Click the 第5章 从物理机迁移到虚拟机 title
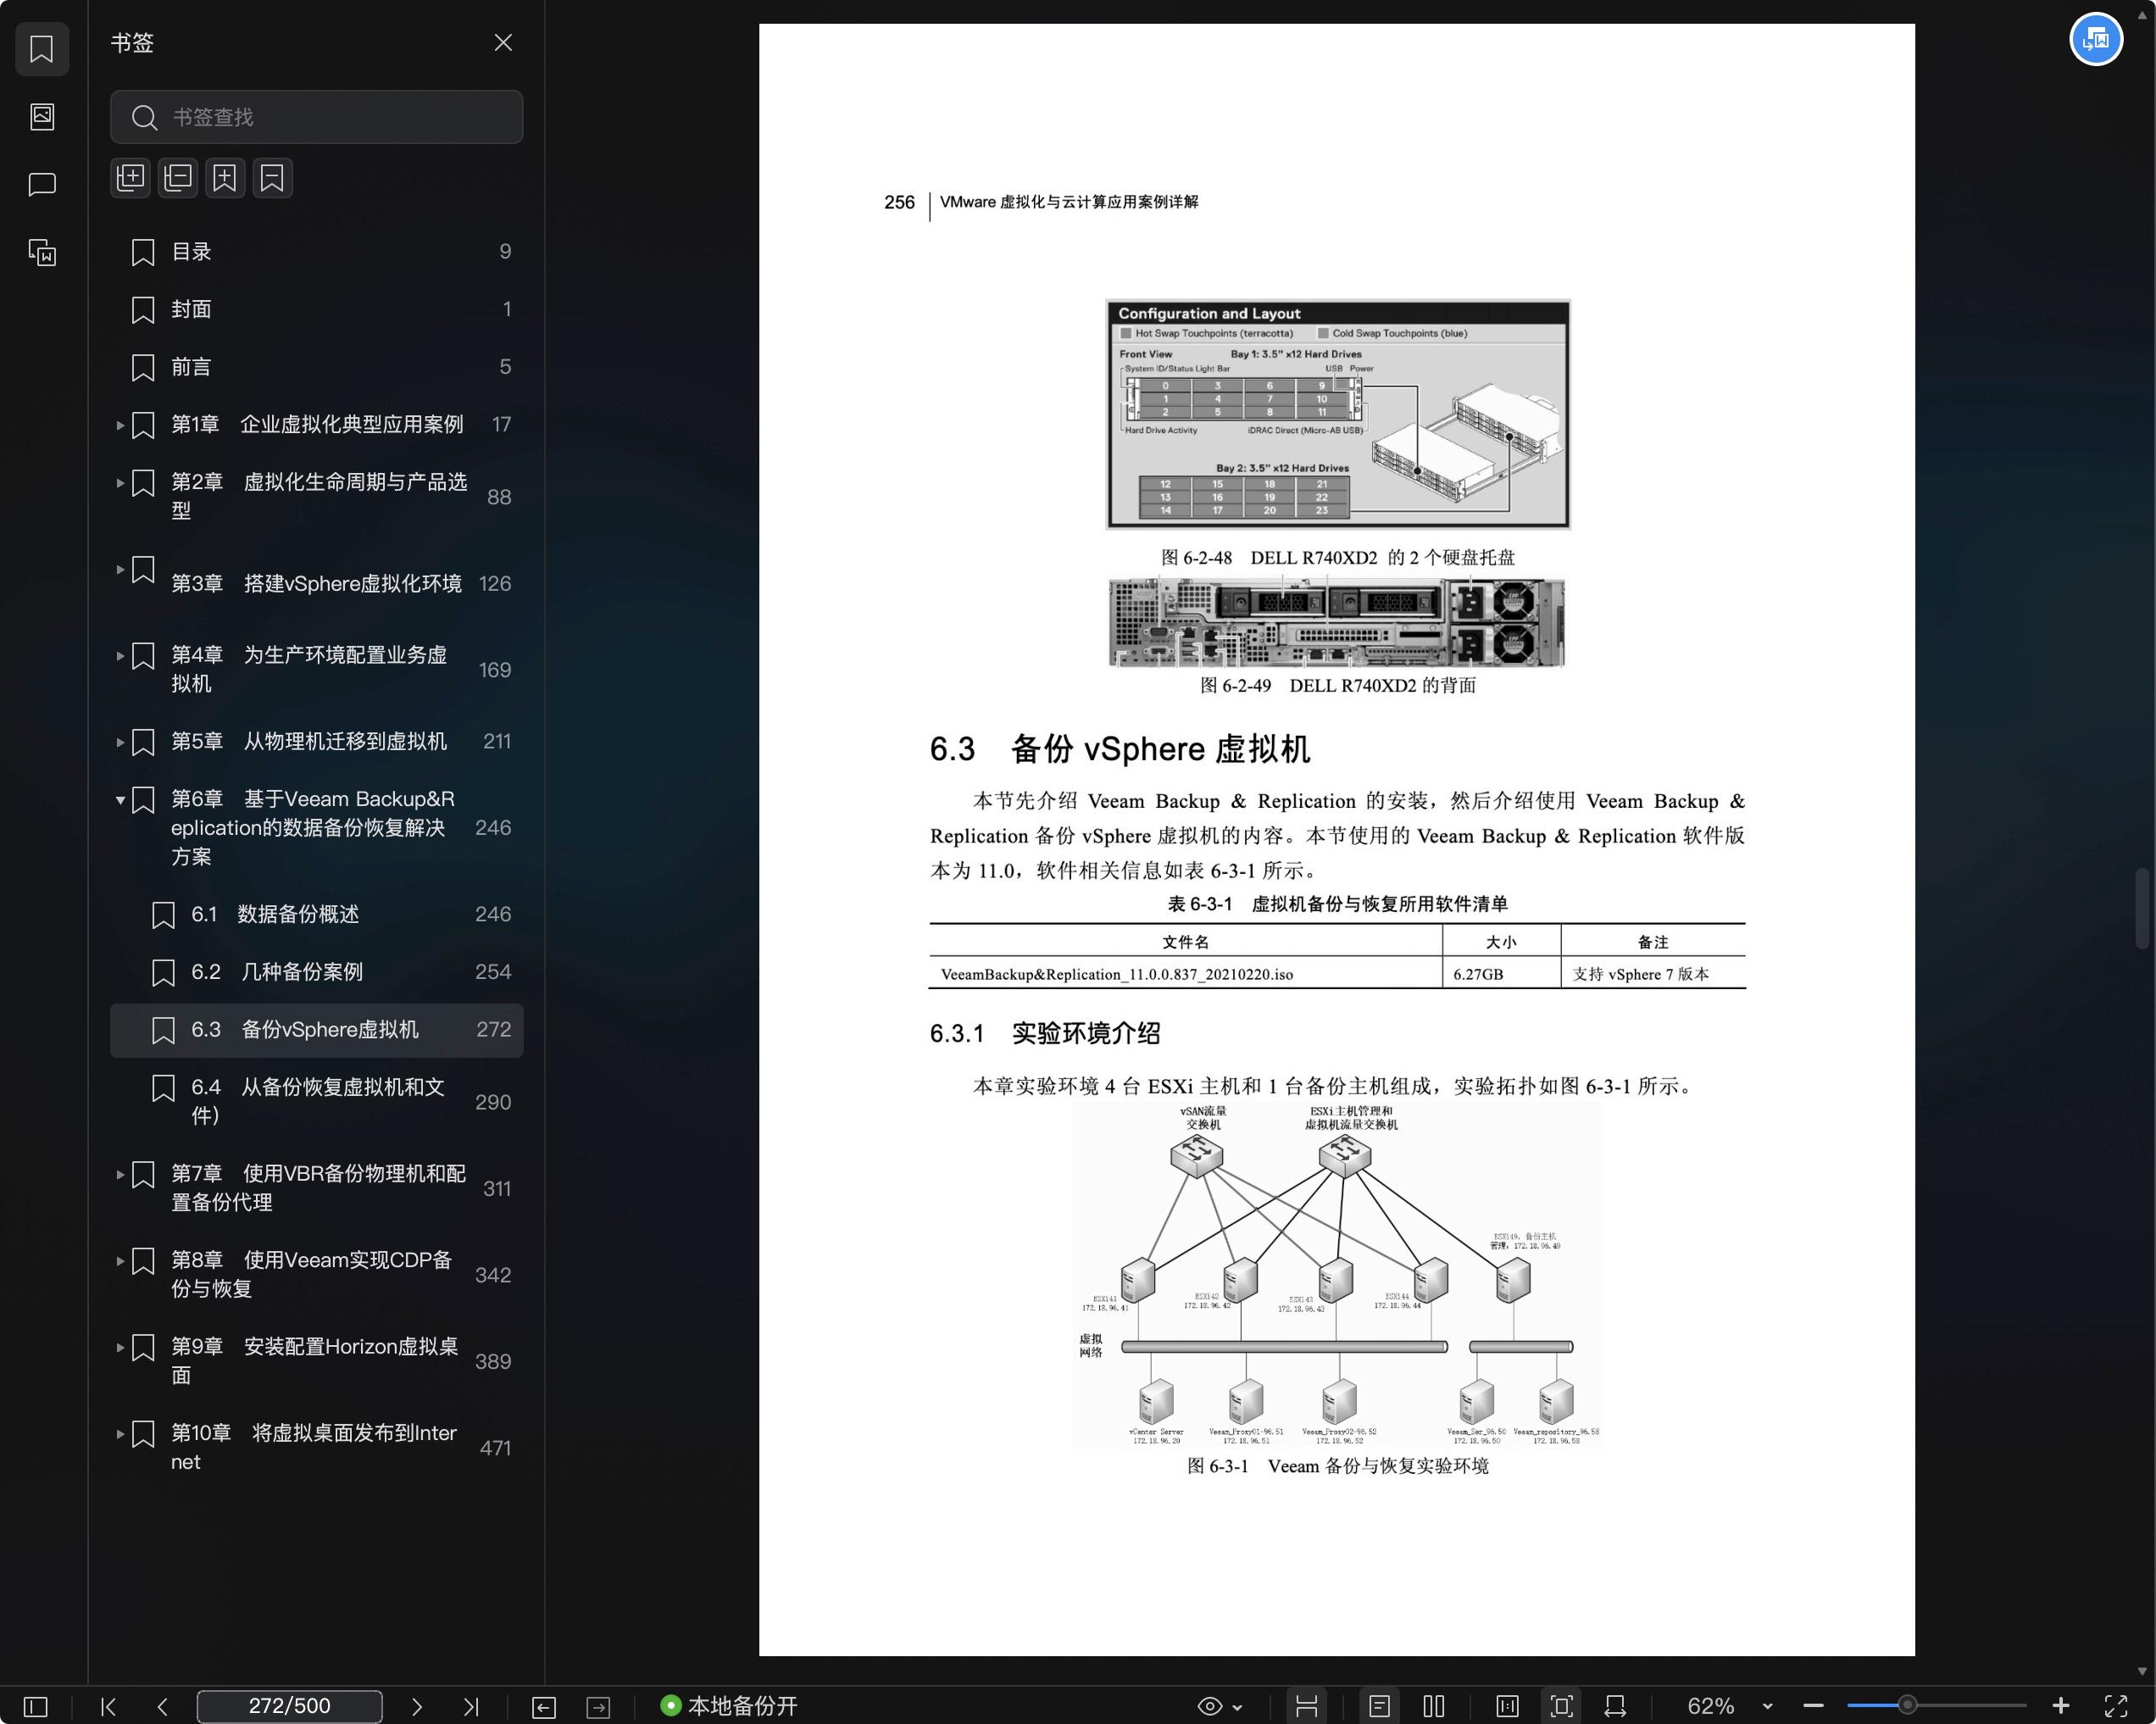Image resolution: width=2156 pixels, height=1724 pixels. [309, 742]
